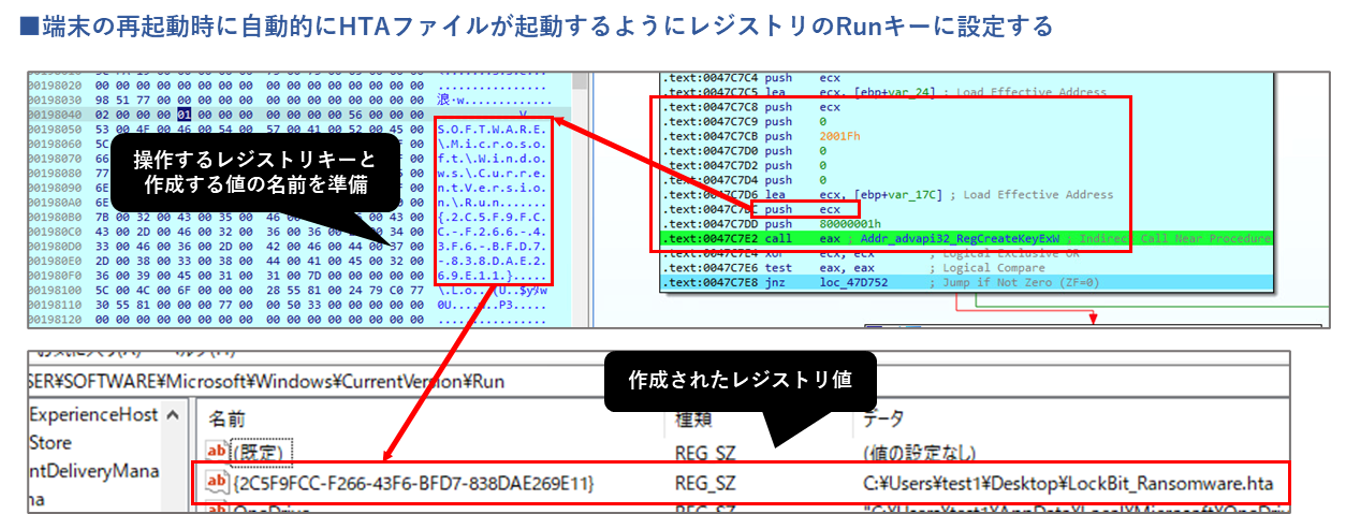The height and width of the screenshot is (526, 1346).
Task: Select the {2C5F9FCC-F266-43F6-BFD7-838DAE269E11} registry value name
Action: (414, 485)
